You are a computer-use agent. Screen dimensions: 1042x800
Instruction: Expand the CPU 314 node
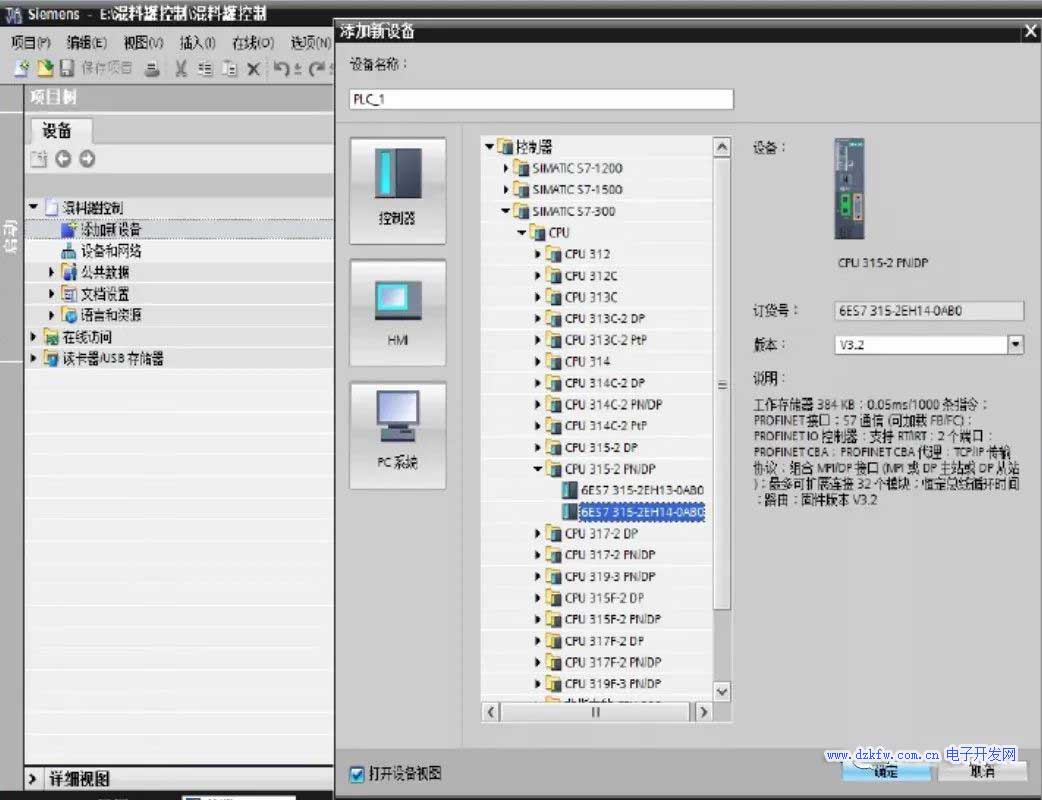tap(538, 361)
